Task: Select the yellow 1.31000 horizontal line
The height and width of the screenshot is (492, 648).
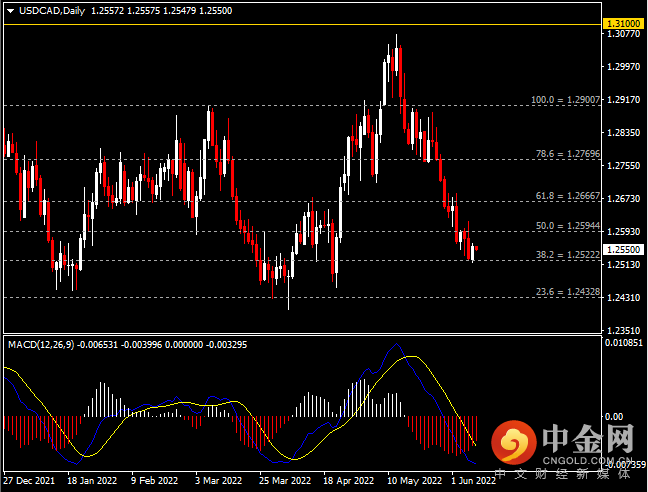Action: pyautogui.click(x=302, y=24)
